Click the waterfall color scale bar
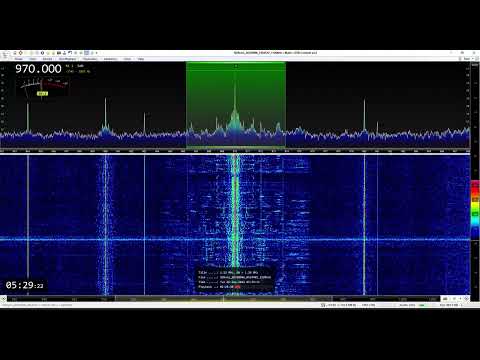Image resolution: width=480 pixels, height=360 pixels. pyautogui.click(x=475, y=210)
